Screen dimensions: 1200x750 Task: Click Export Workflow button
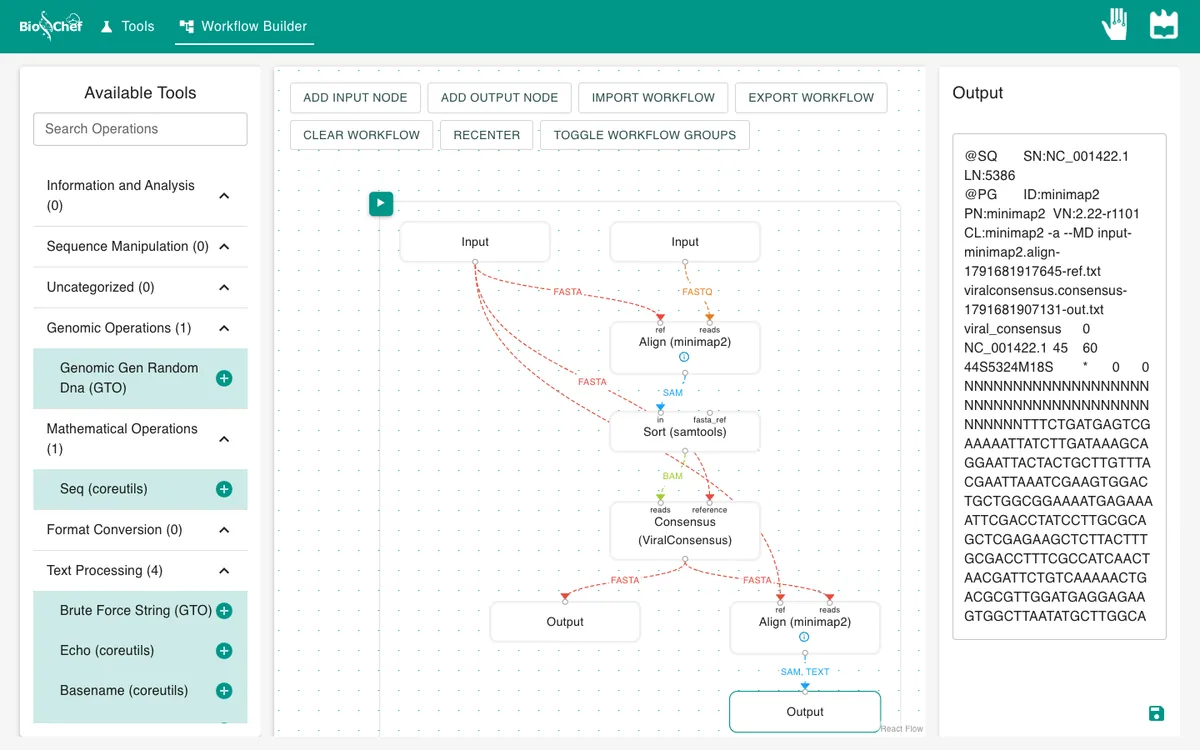click(811, 98)
